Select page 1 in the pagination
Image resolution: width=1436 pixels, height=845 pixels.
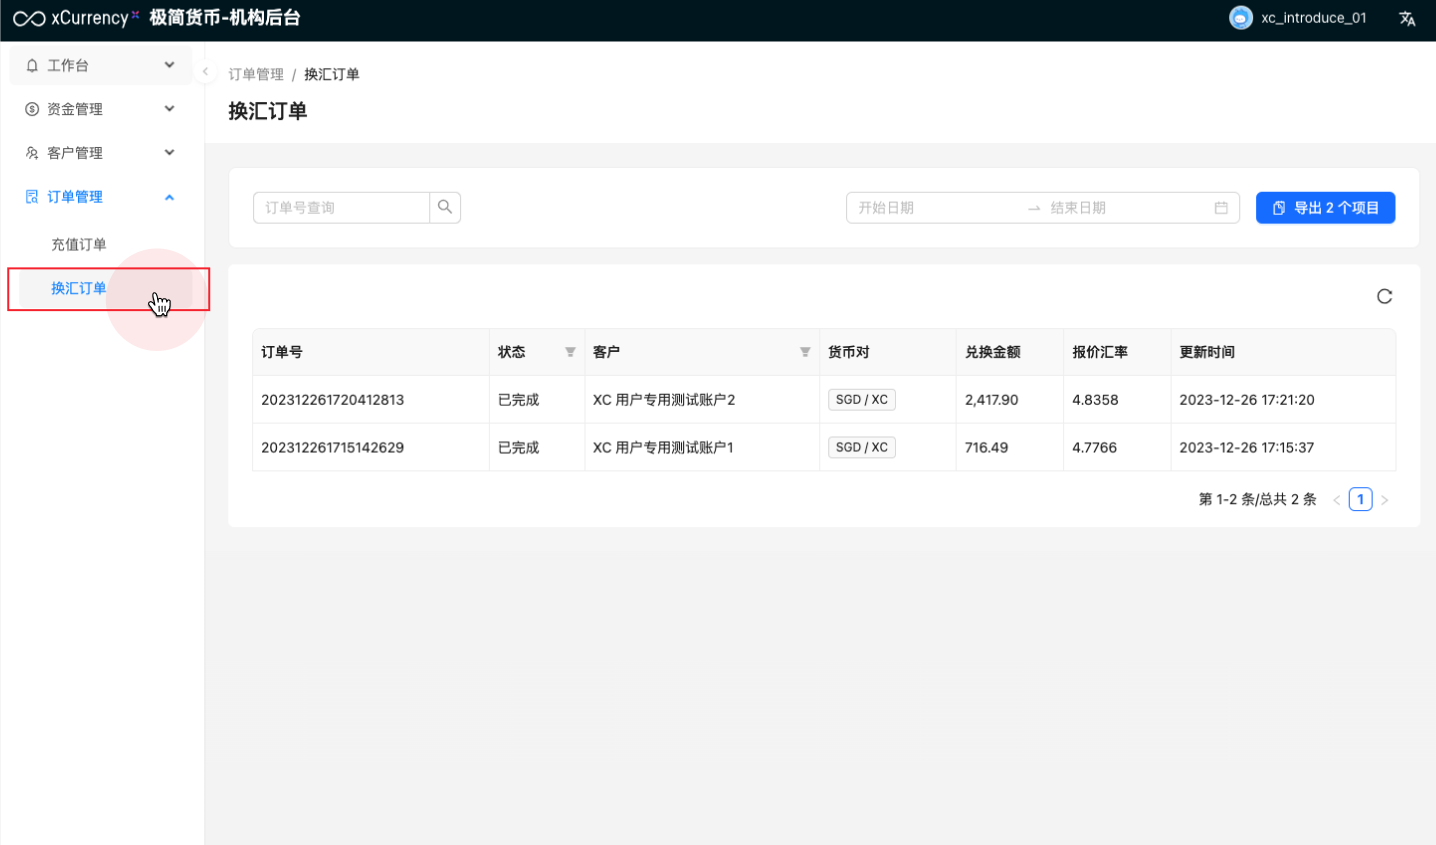[x=1360, y=499]
